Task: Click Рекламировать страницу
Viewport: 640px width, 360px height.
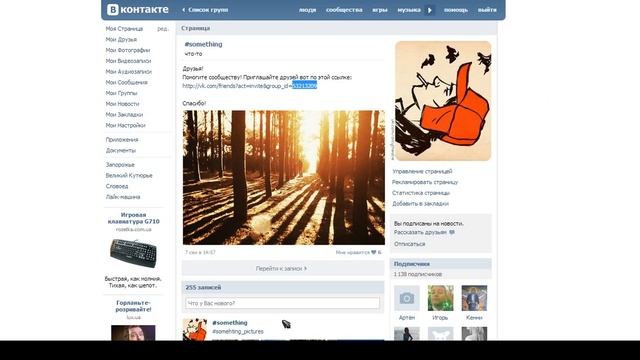Action: [x=425, y=182]
